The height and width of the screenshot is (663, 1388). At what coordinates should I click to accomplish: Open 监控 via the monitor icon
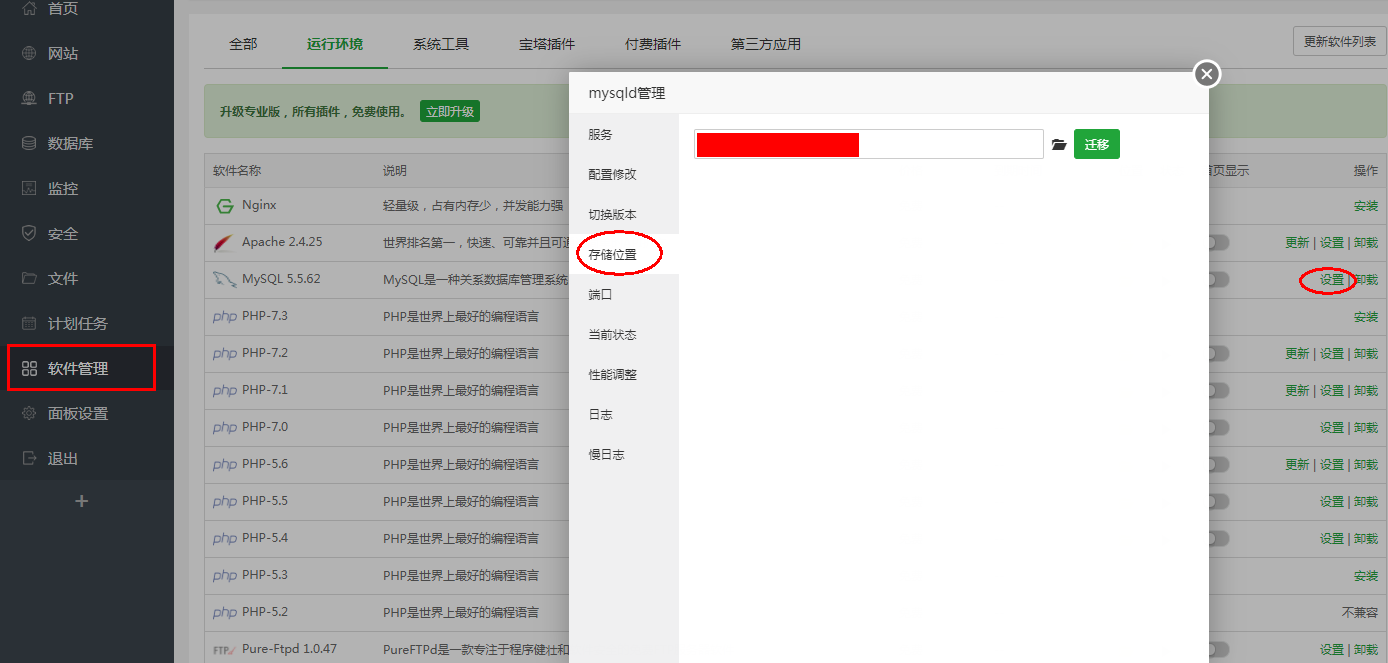coord(29,188)
